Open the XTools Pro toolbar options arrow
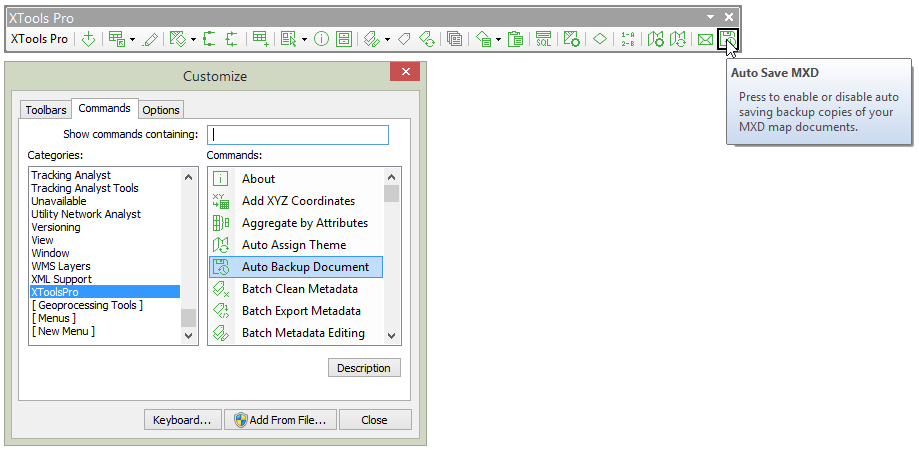919x450 pixels. [x=710, y=17]
